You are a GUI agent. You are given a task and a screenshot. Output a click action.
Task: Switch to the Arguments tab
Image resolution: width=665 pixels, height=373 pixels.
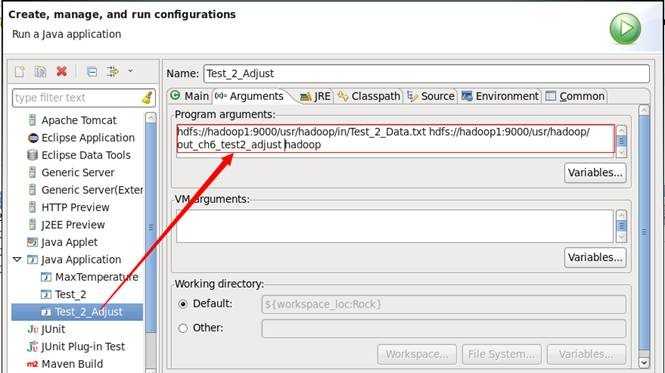[250, 96]
